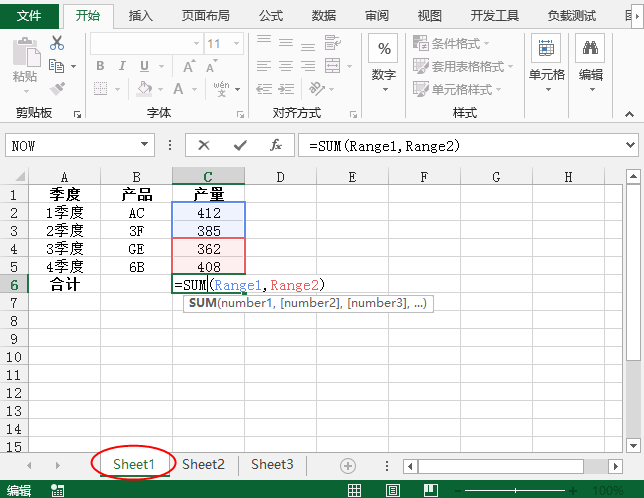Open the 字体 dialog launcher
The image size is (644, 498).
[x=240, y=115]
